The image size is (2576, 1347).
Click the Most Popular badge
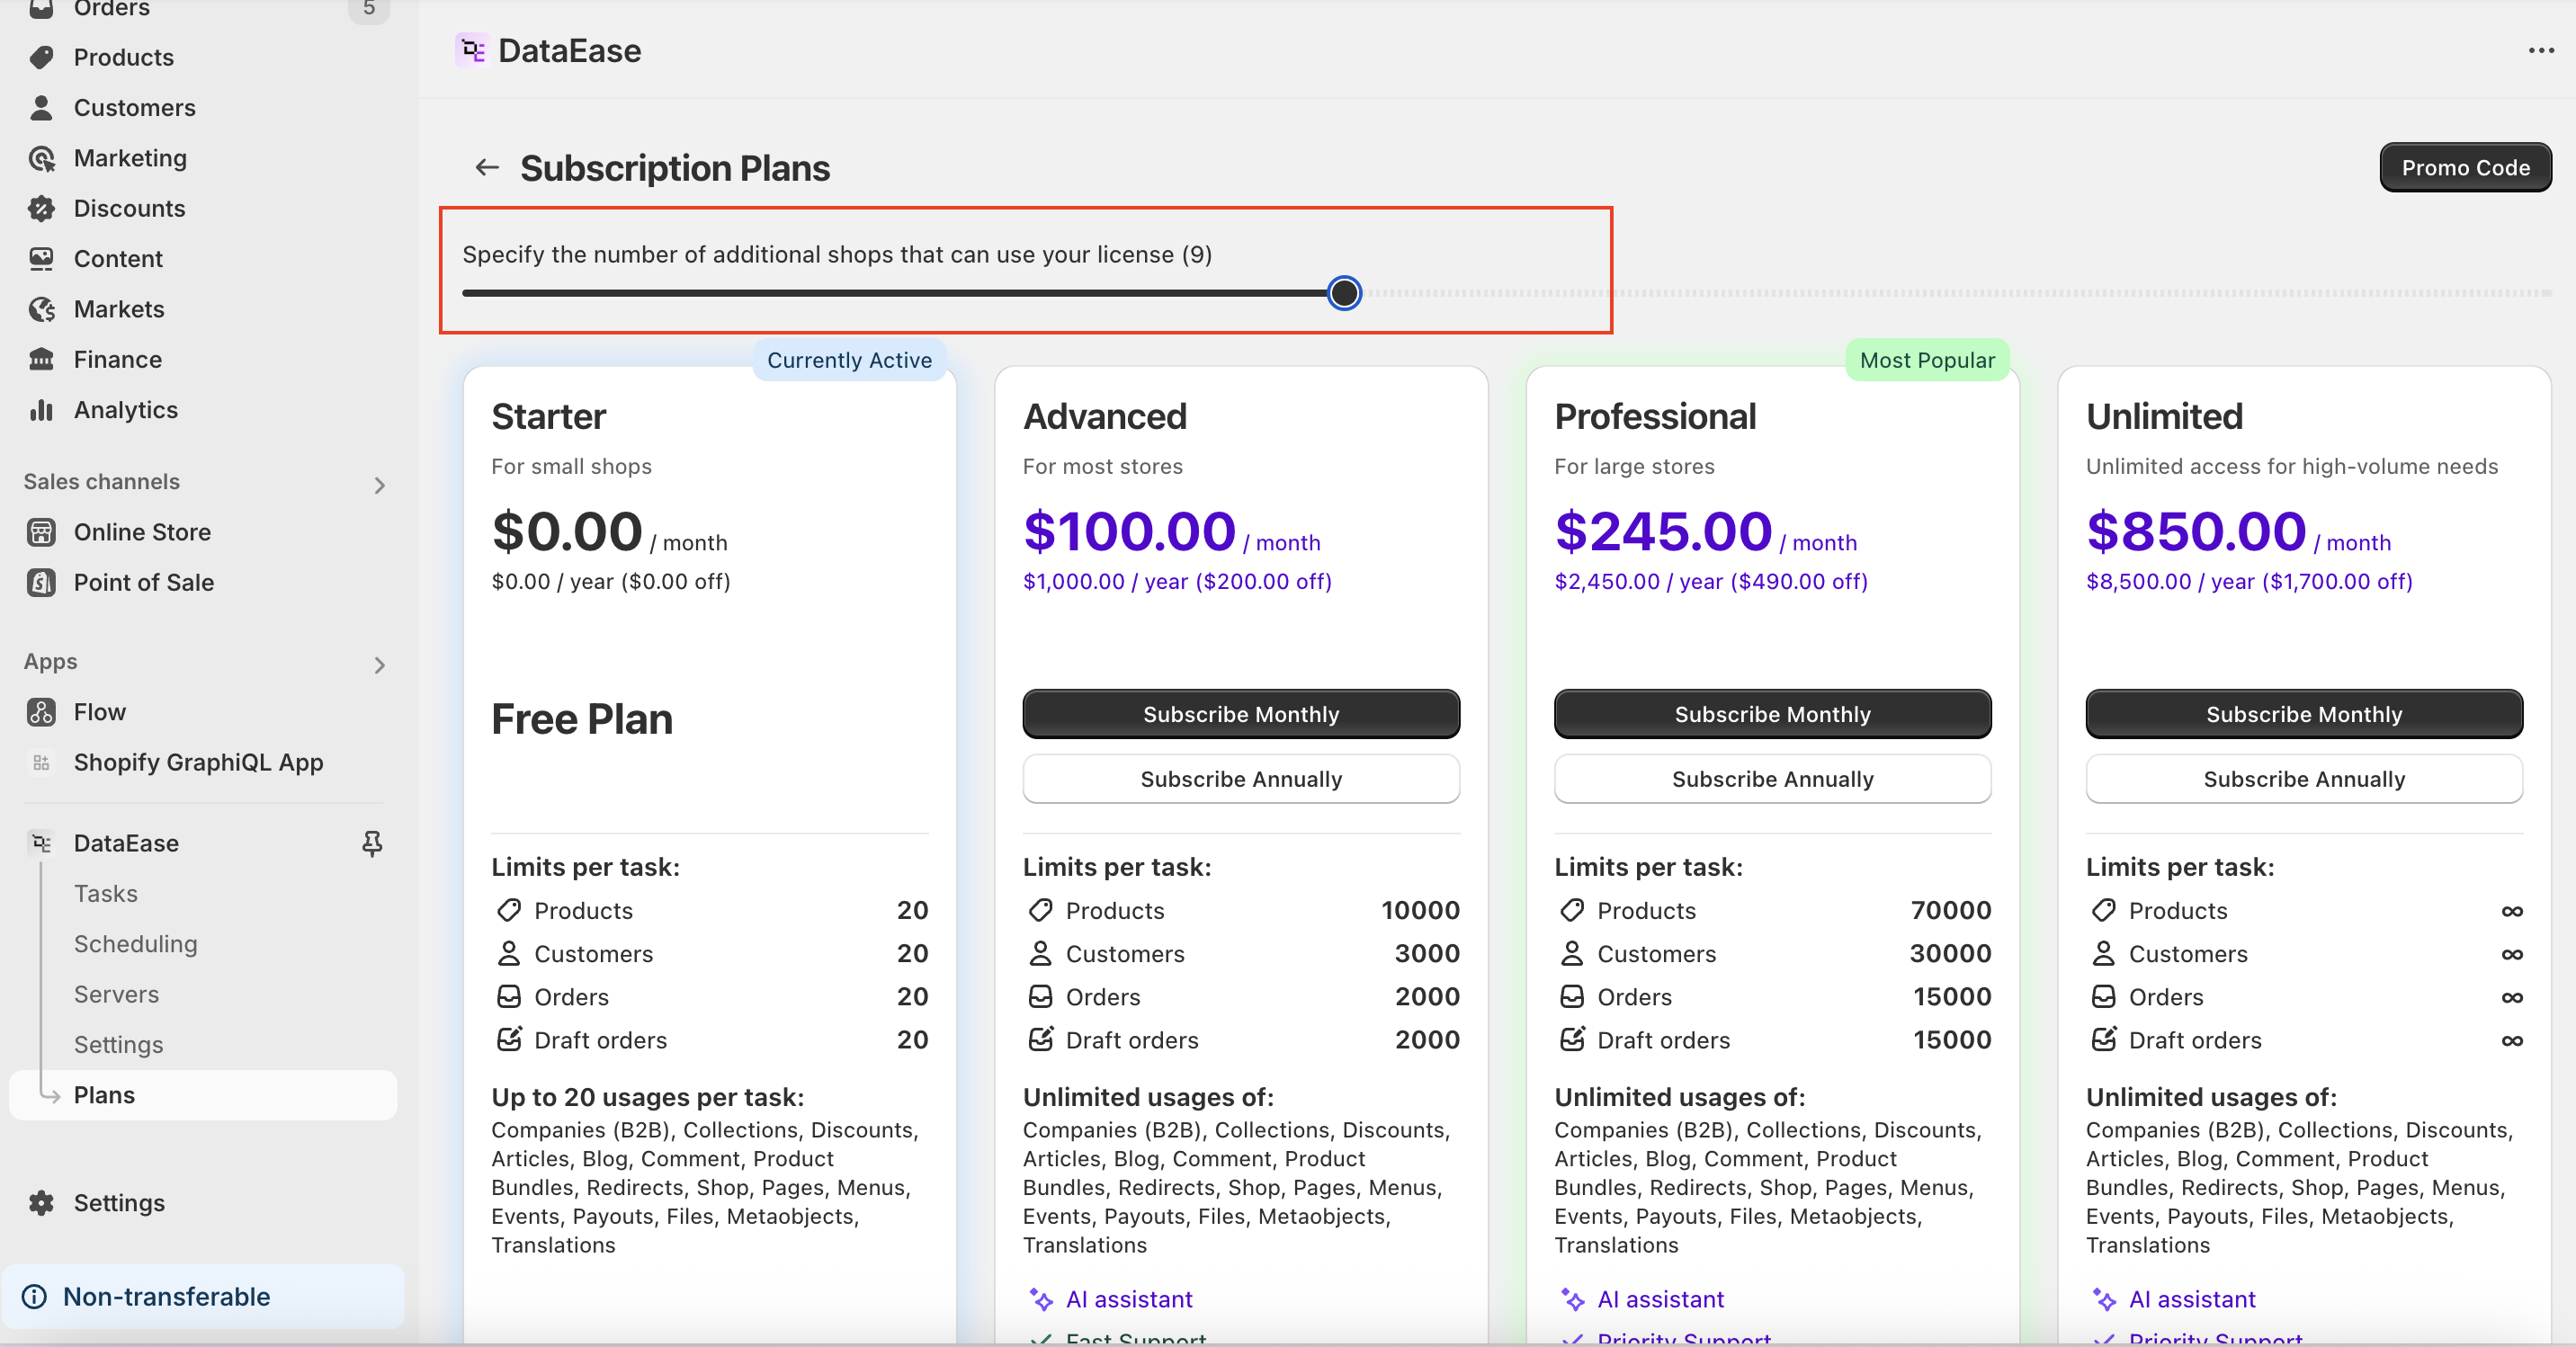click(1927, 360)
